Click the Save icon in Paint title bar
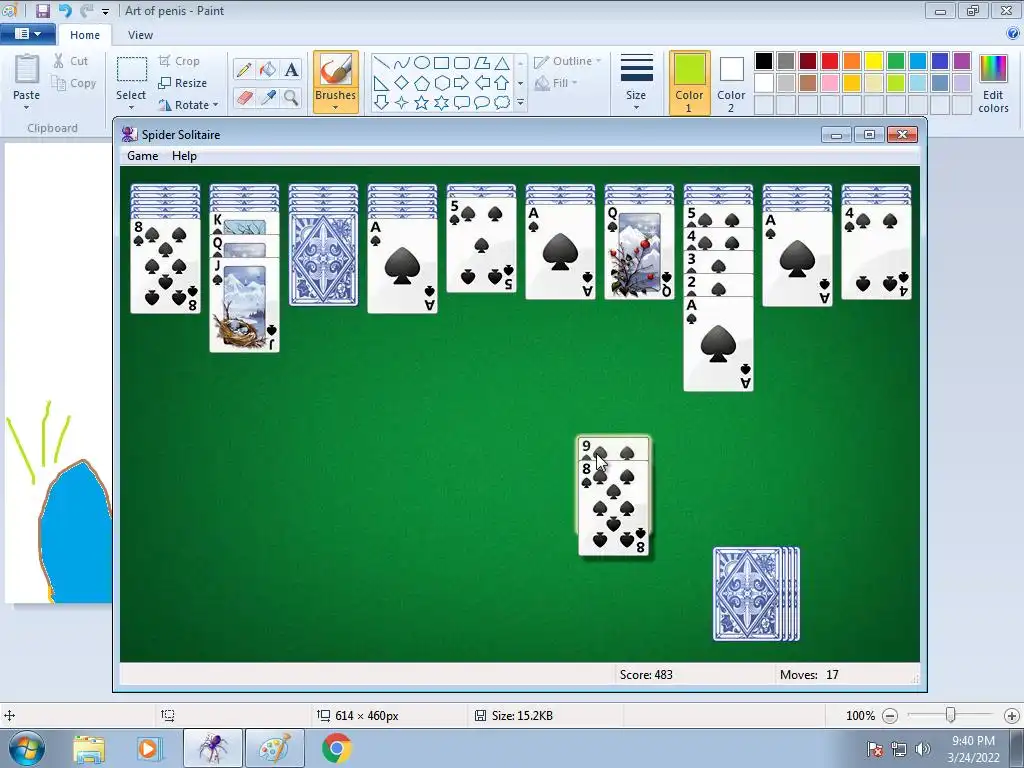The height and width of the screenshot is (768, 1024). pyautogui.click(x=42, y=10)
